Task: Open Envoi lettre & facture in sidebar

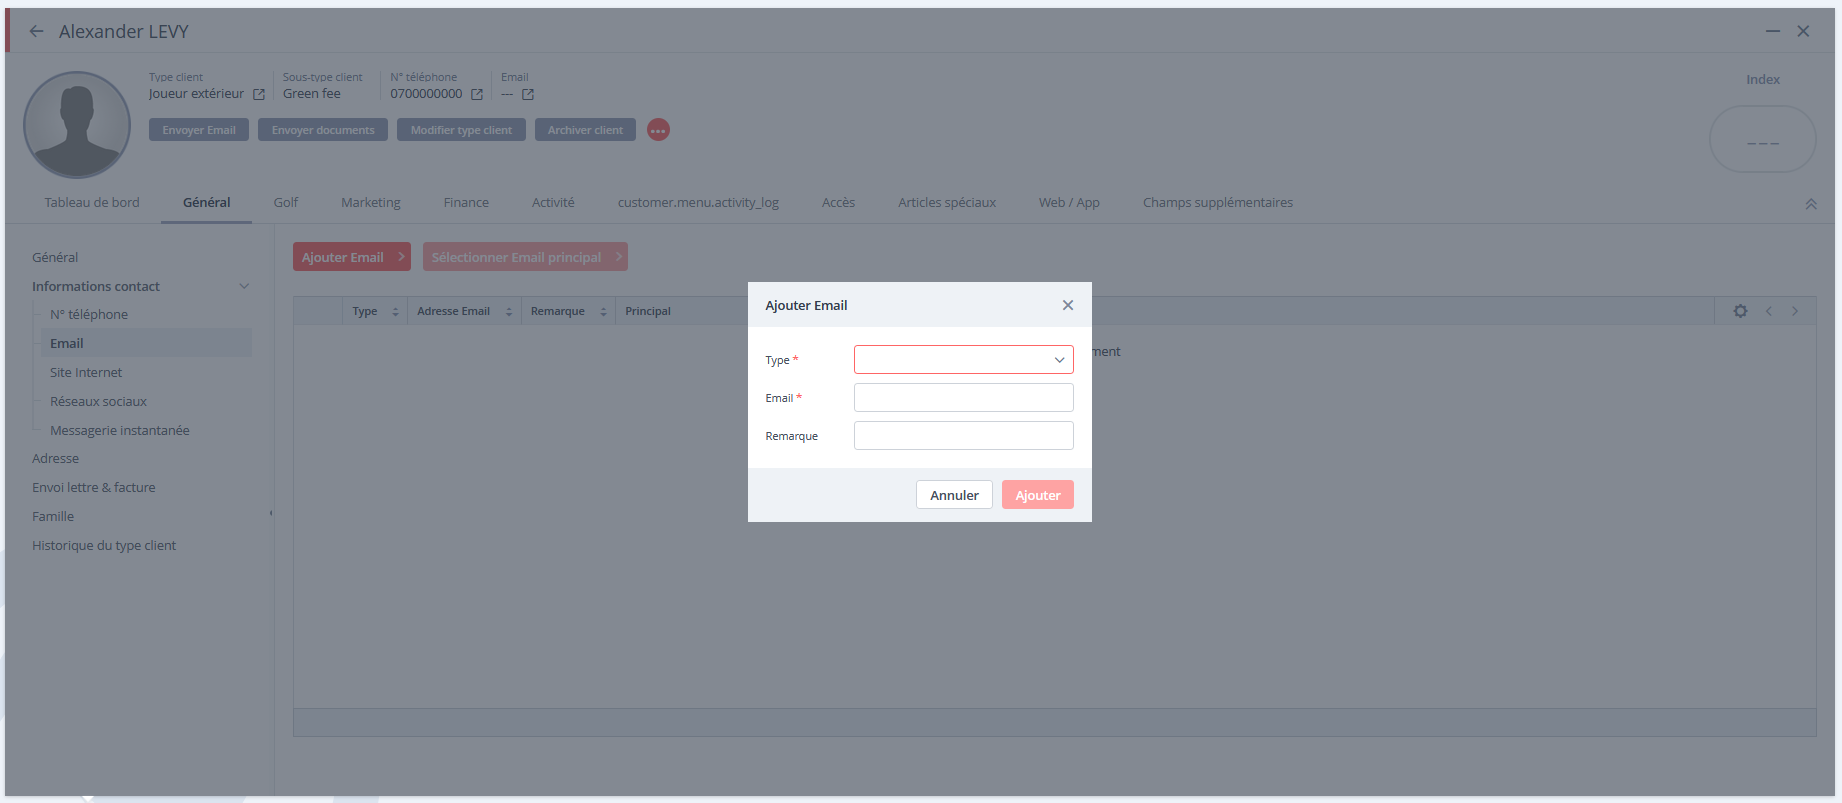Action: pyautogui.click(x=94, y=487)
